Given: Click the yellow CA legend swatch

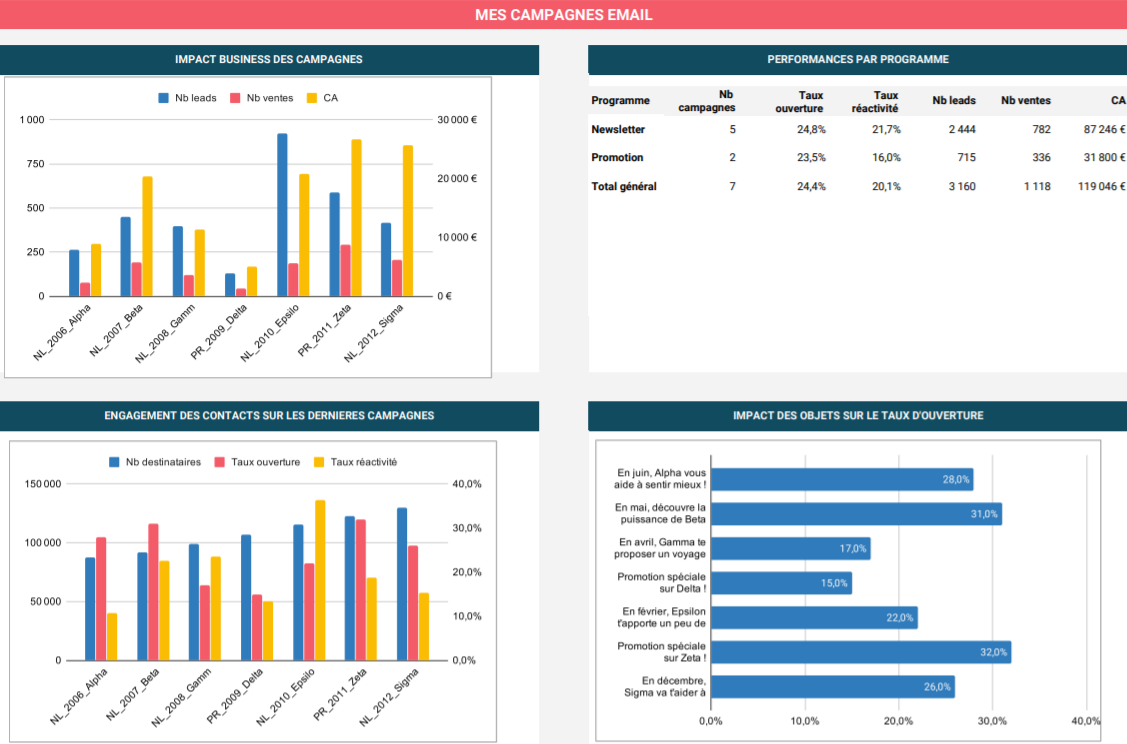Looking at the screenshot, I should pyautogui.click(x=312, y=98).
